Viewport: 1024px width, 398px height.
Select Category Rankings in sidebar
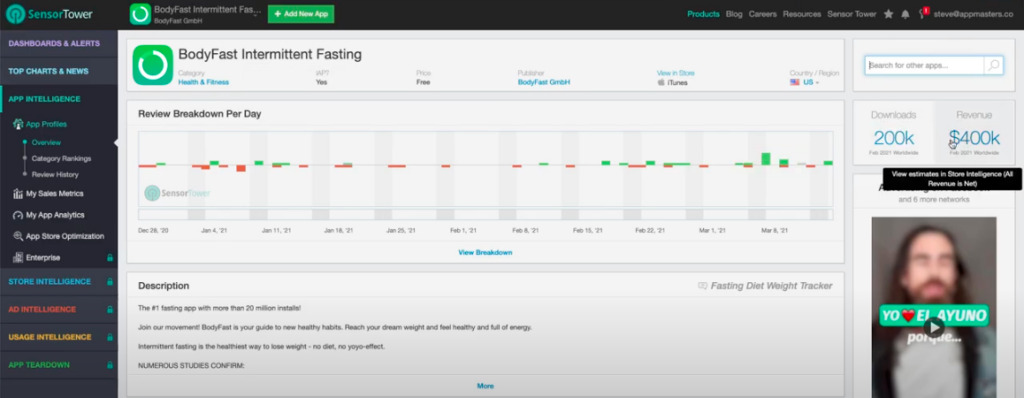click(x=61, y=159)
